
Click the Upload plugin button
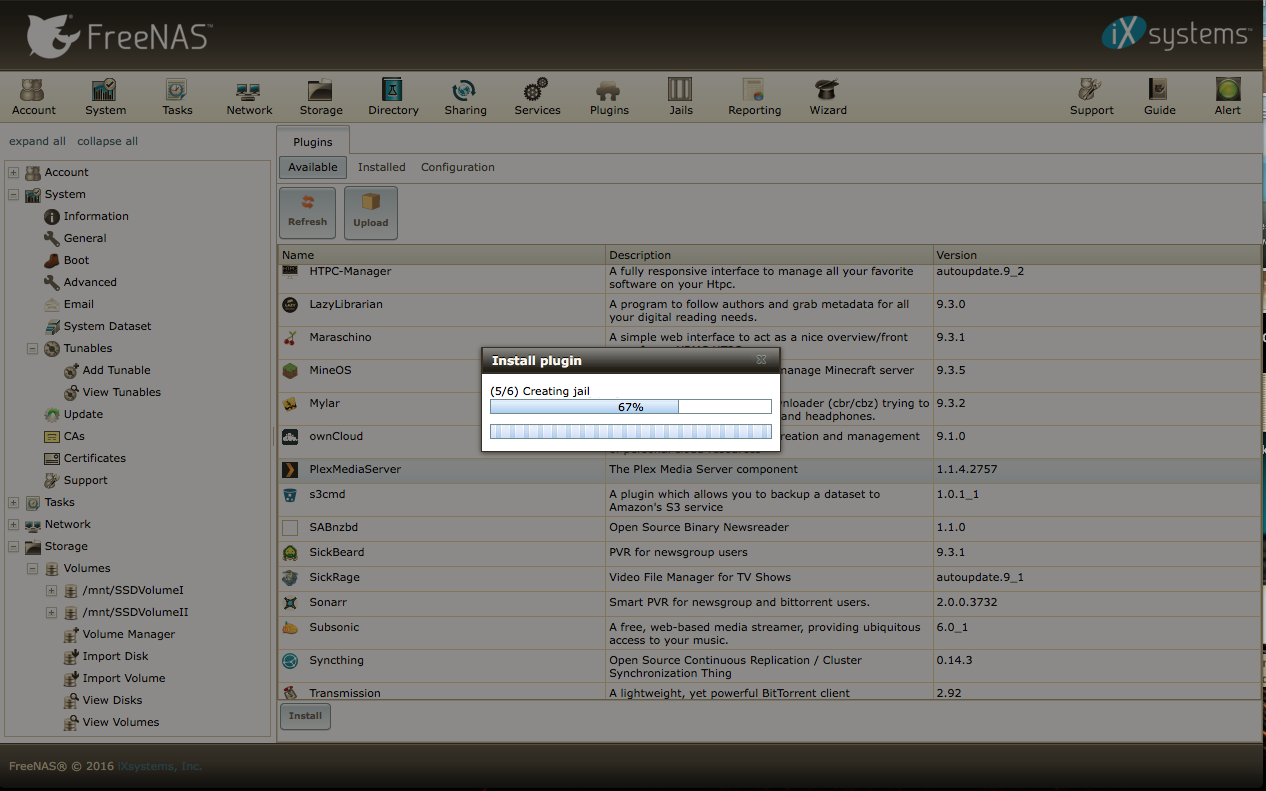click(x=371, y=213)
